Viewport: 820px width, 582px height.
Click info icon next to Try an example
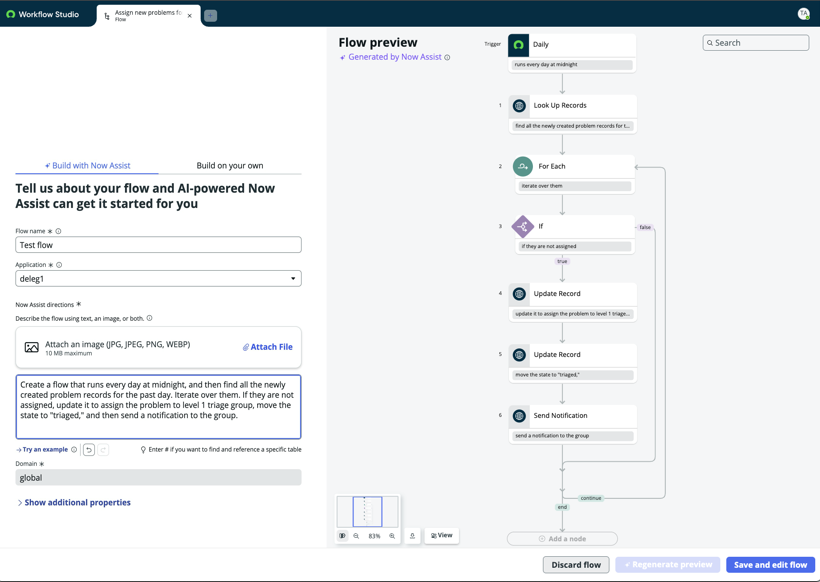(x=74, y=450)
